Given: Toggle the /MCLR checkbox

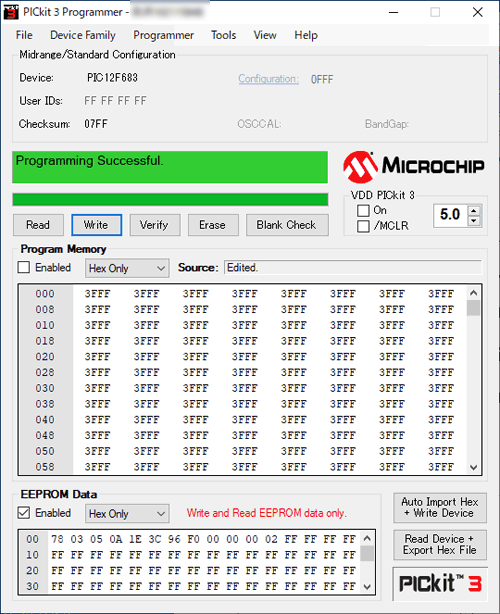Looking at the screenshot, I should coord(363,226).
